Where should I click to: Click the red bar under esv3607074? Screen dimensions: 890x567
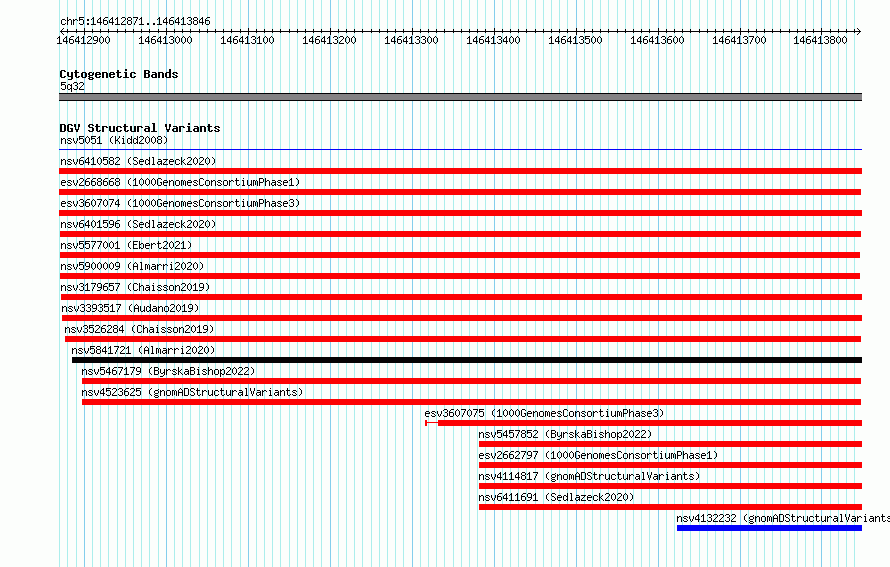tap(460, 213)
